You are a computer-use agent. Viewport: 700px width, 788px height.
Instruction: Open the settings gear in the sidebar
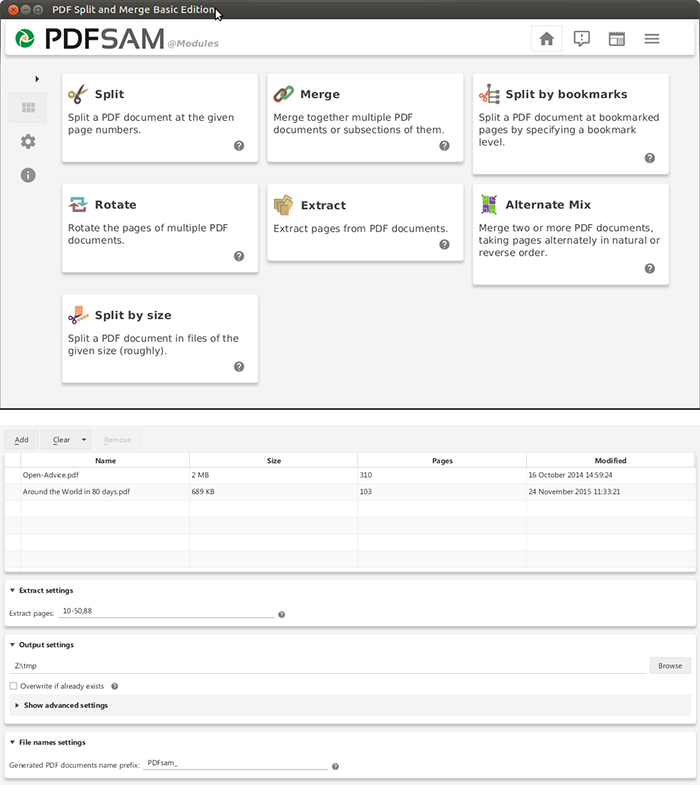pos(28,142)
